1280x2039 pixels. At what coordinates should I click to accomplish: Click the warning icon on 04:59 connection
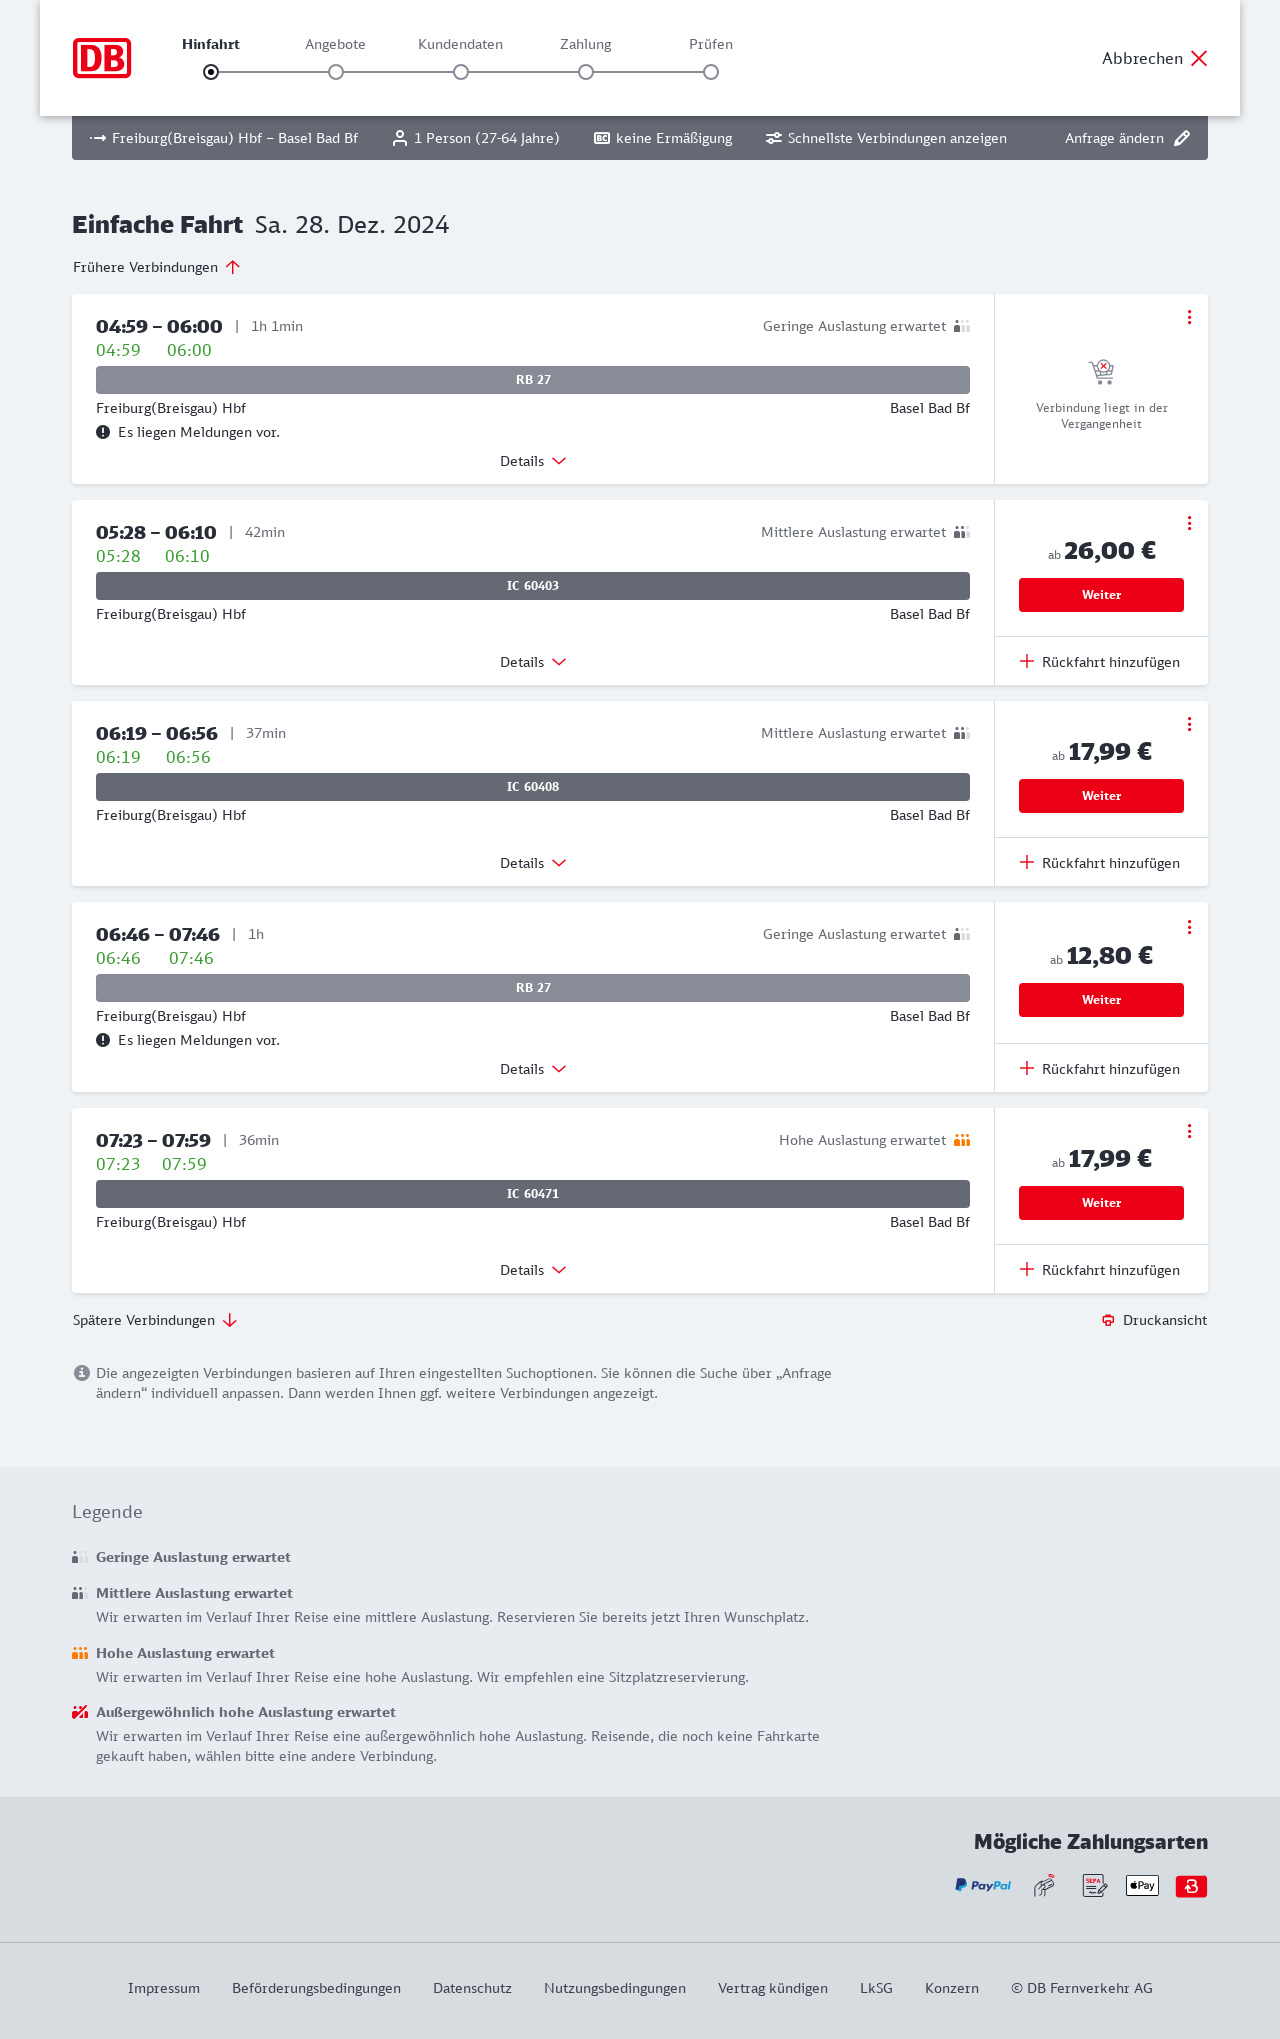tap(103, 432)
